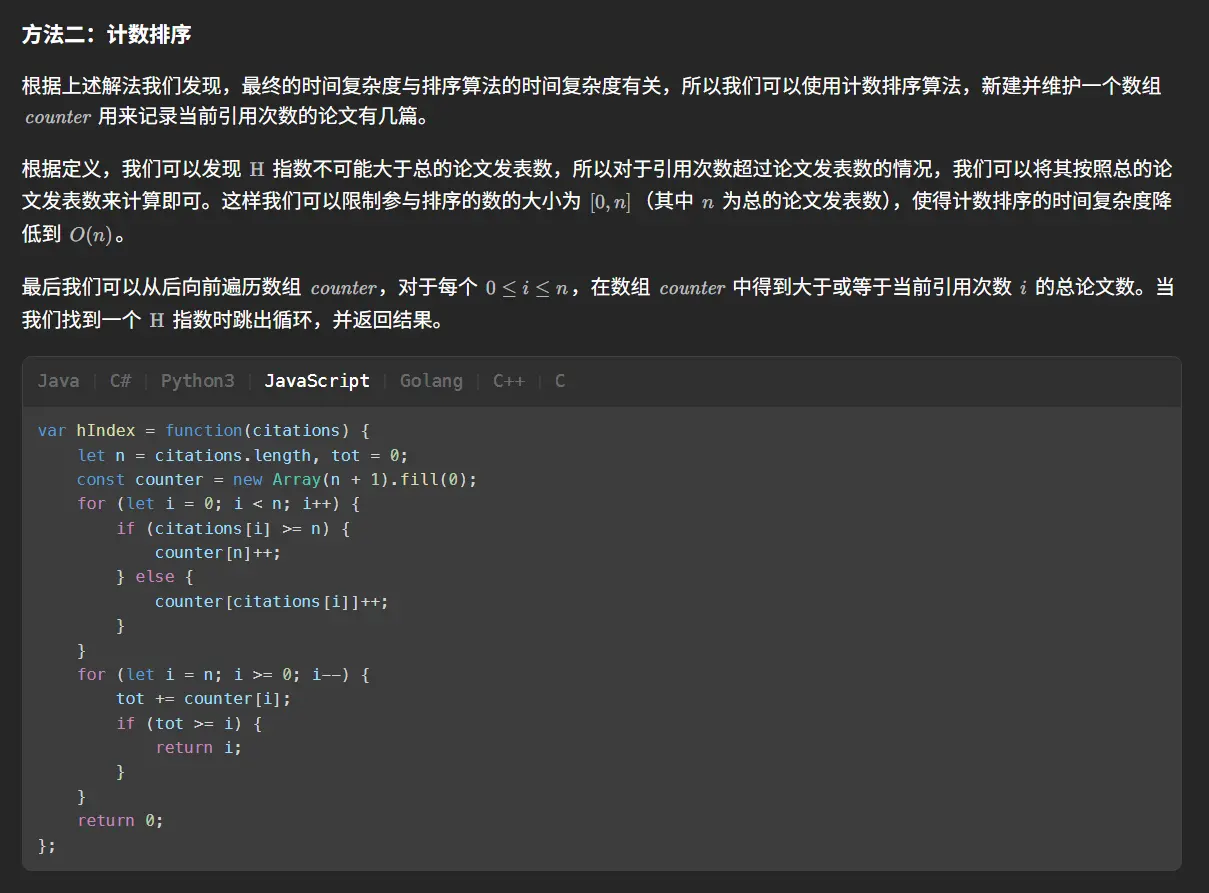Click the 'if (tot >= i)' condition line

189,723
